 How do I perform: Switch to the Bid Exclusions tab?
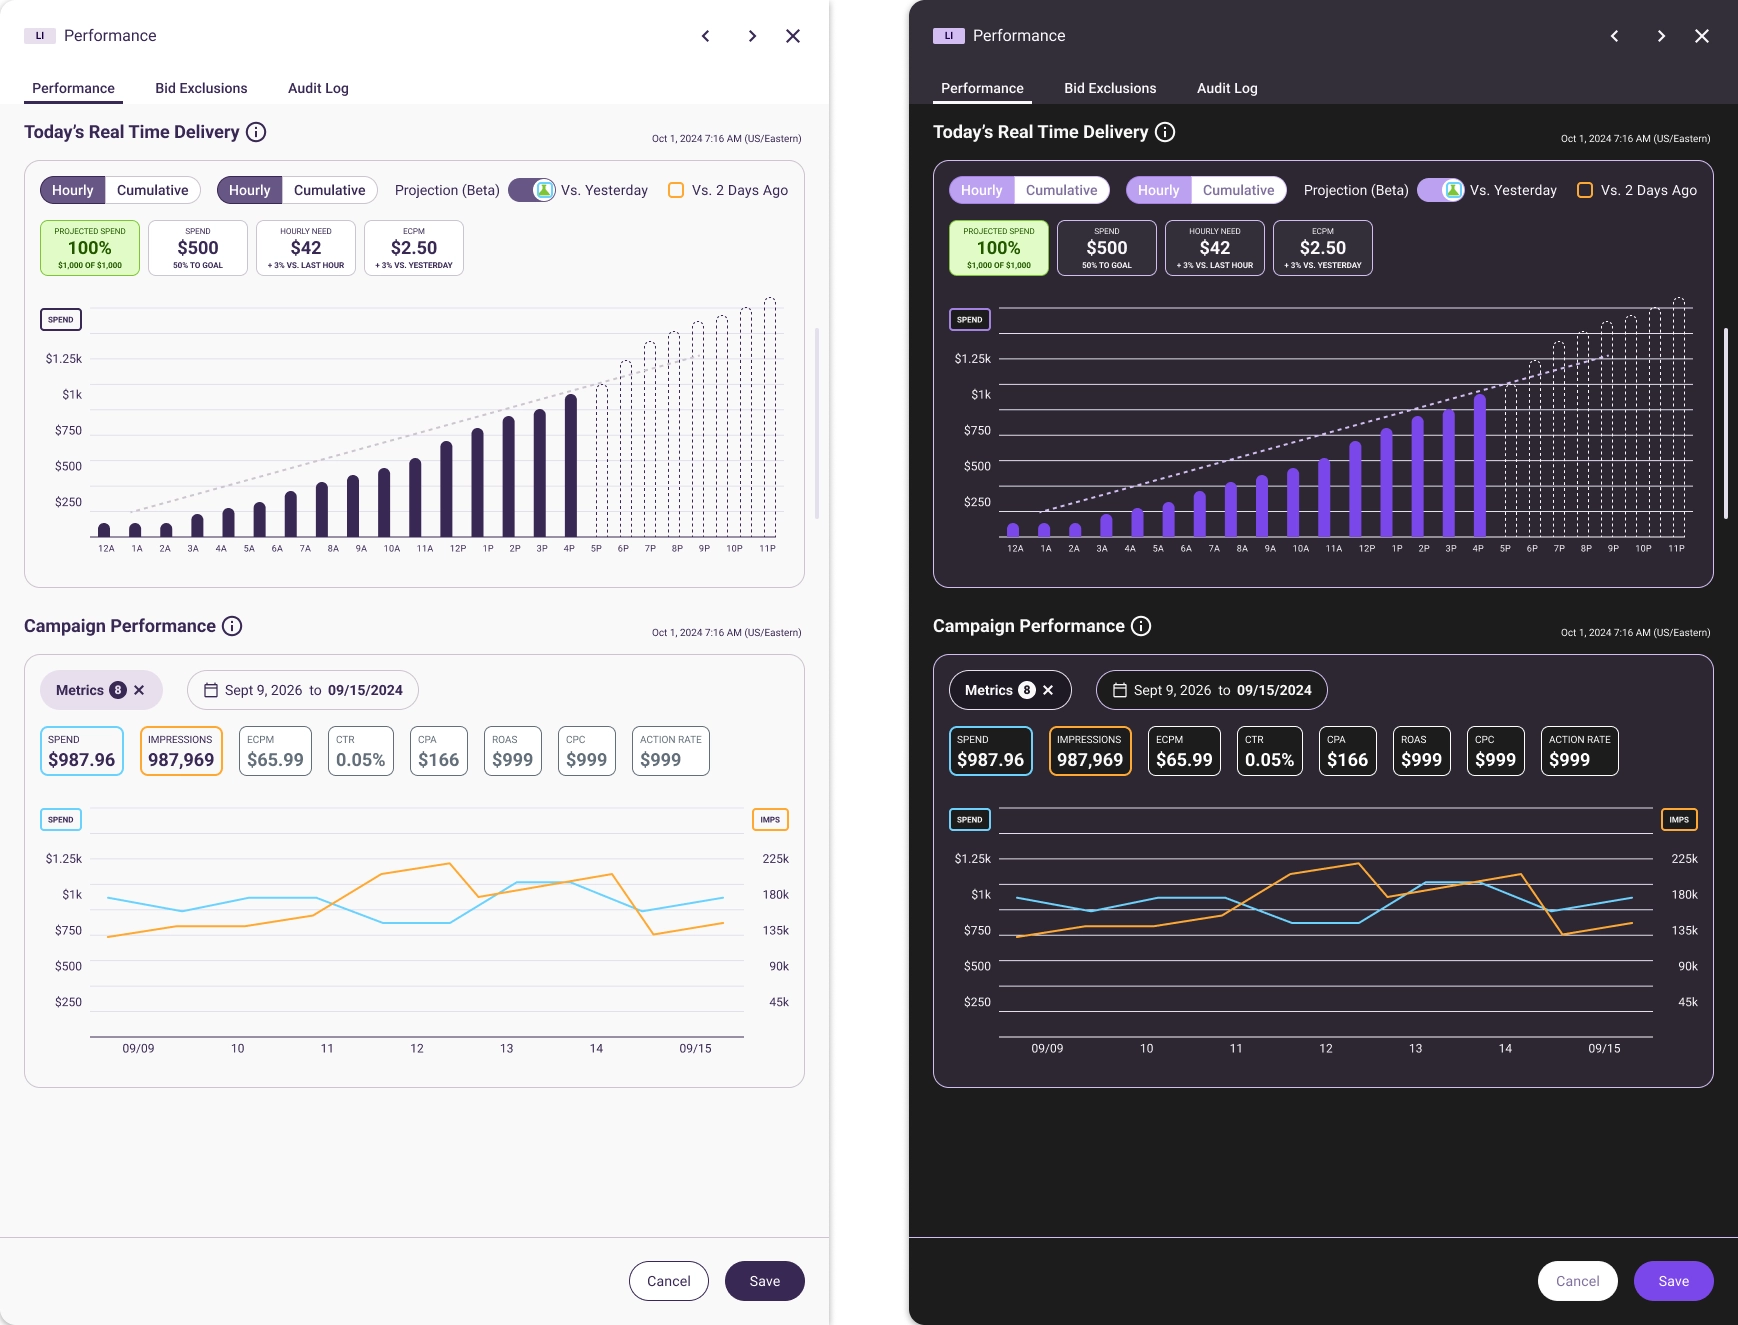[201, 88]
